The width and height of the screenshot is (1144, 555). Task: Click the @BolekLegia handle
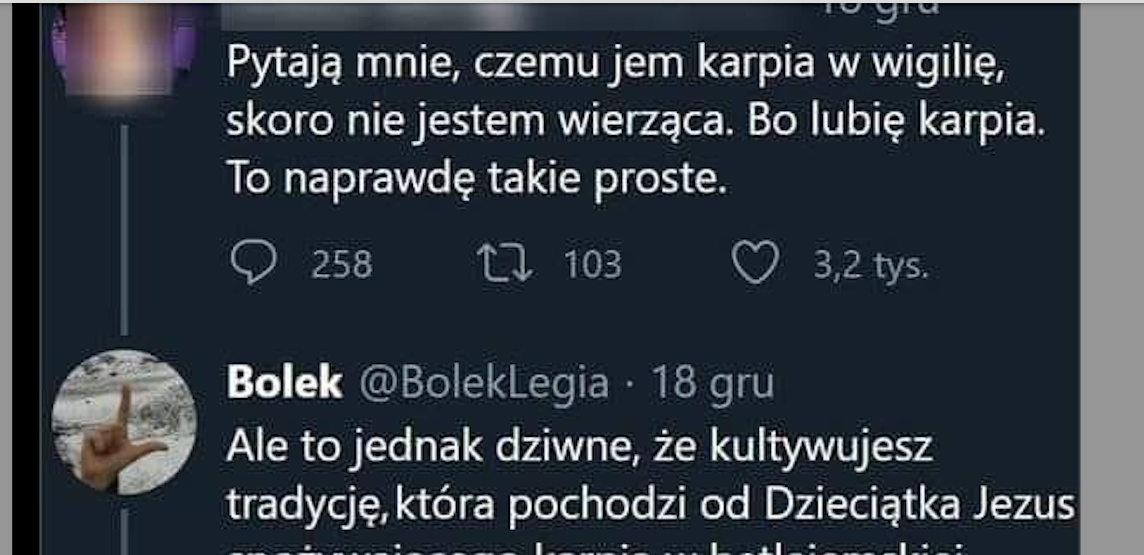tap(483, 383)
